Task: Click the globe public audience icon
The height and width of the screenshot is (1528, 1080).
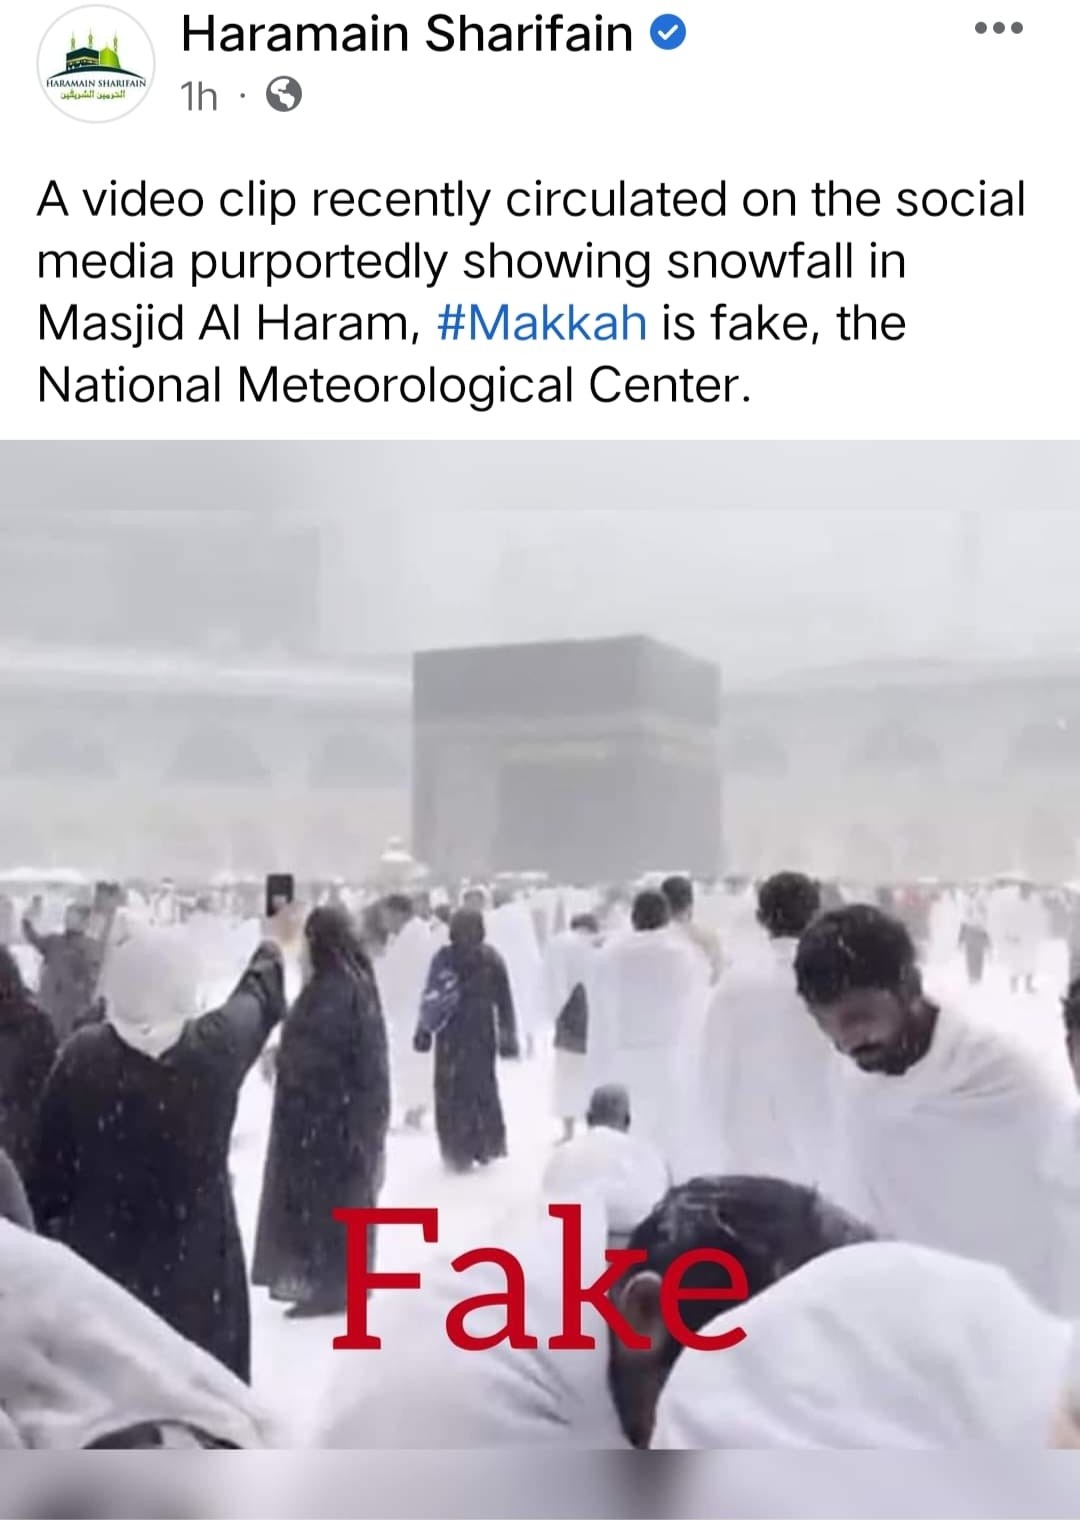Action: click(284, 95)
